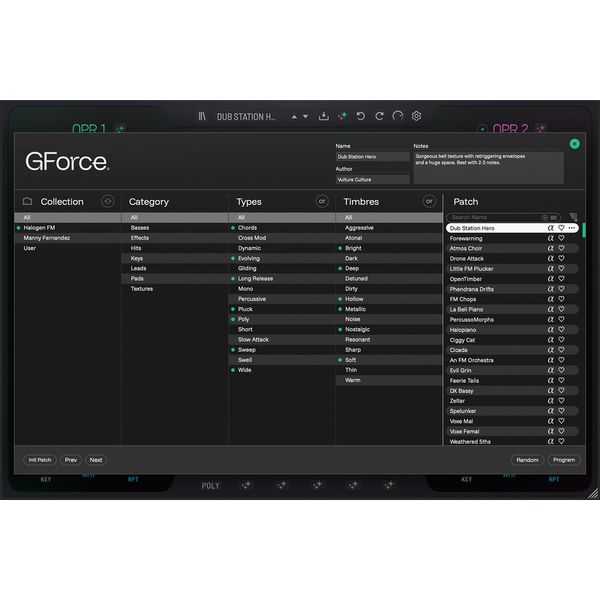
Task: Favorite the Halopiano patch heart
Action: (561, 329)
